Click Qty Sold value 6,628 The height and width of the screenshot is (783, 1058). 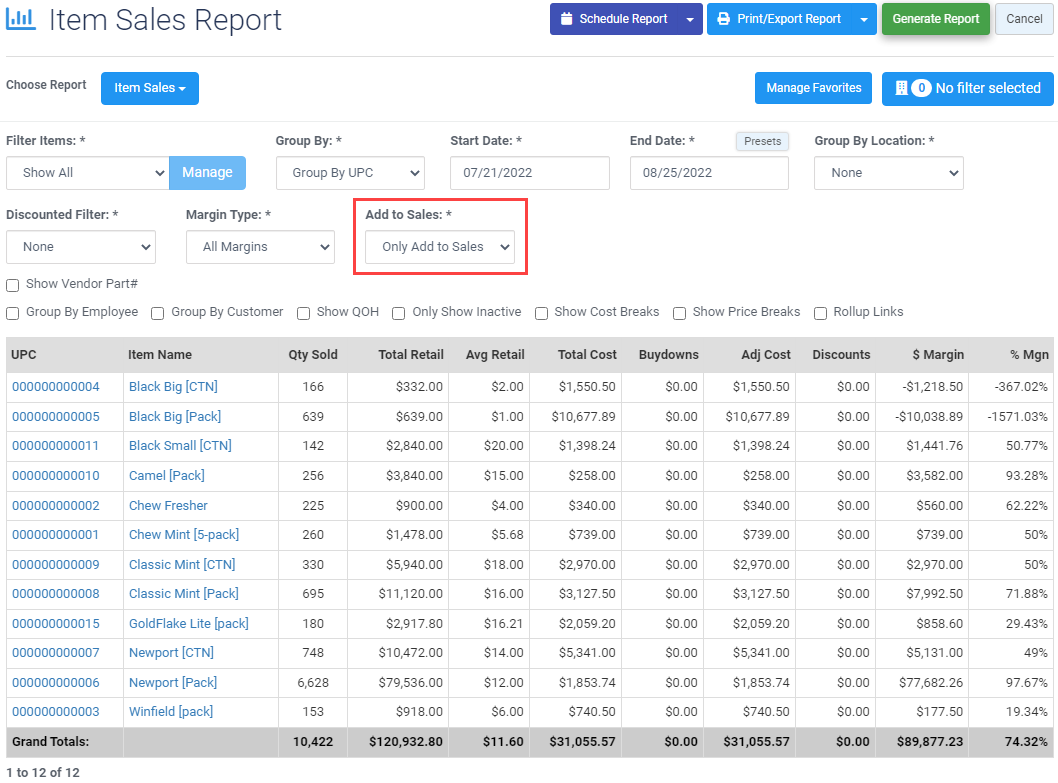(x=313, y=682)
